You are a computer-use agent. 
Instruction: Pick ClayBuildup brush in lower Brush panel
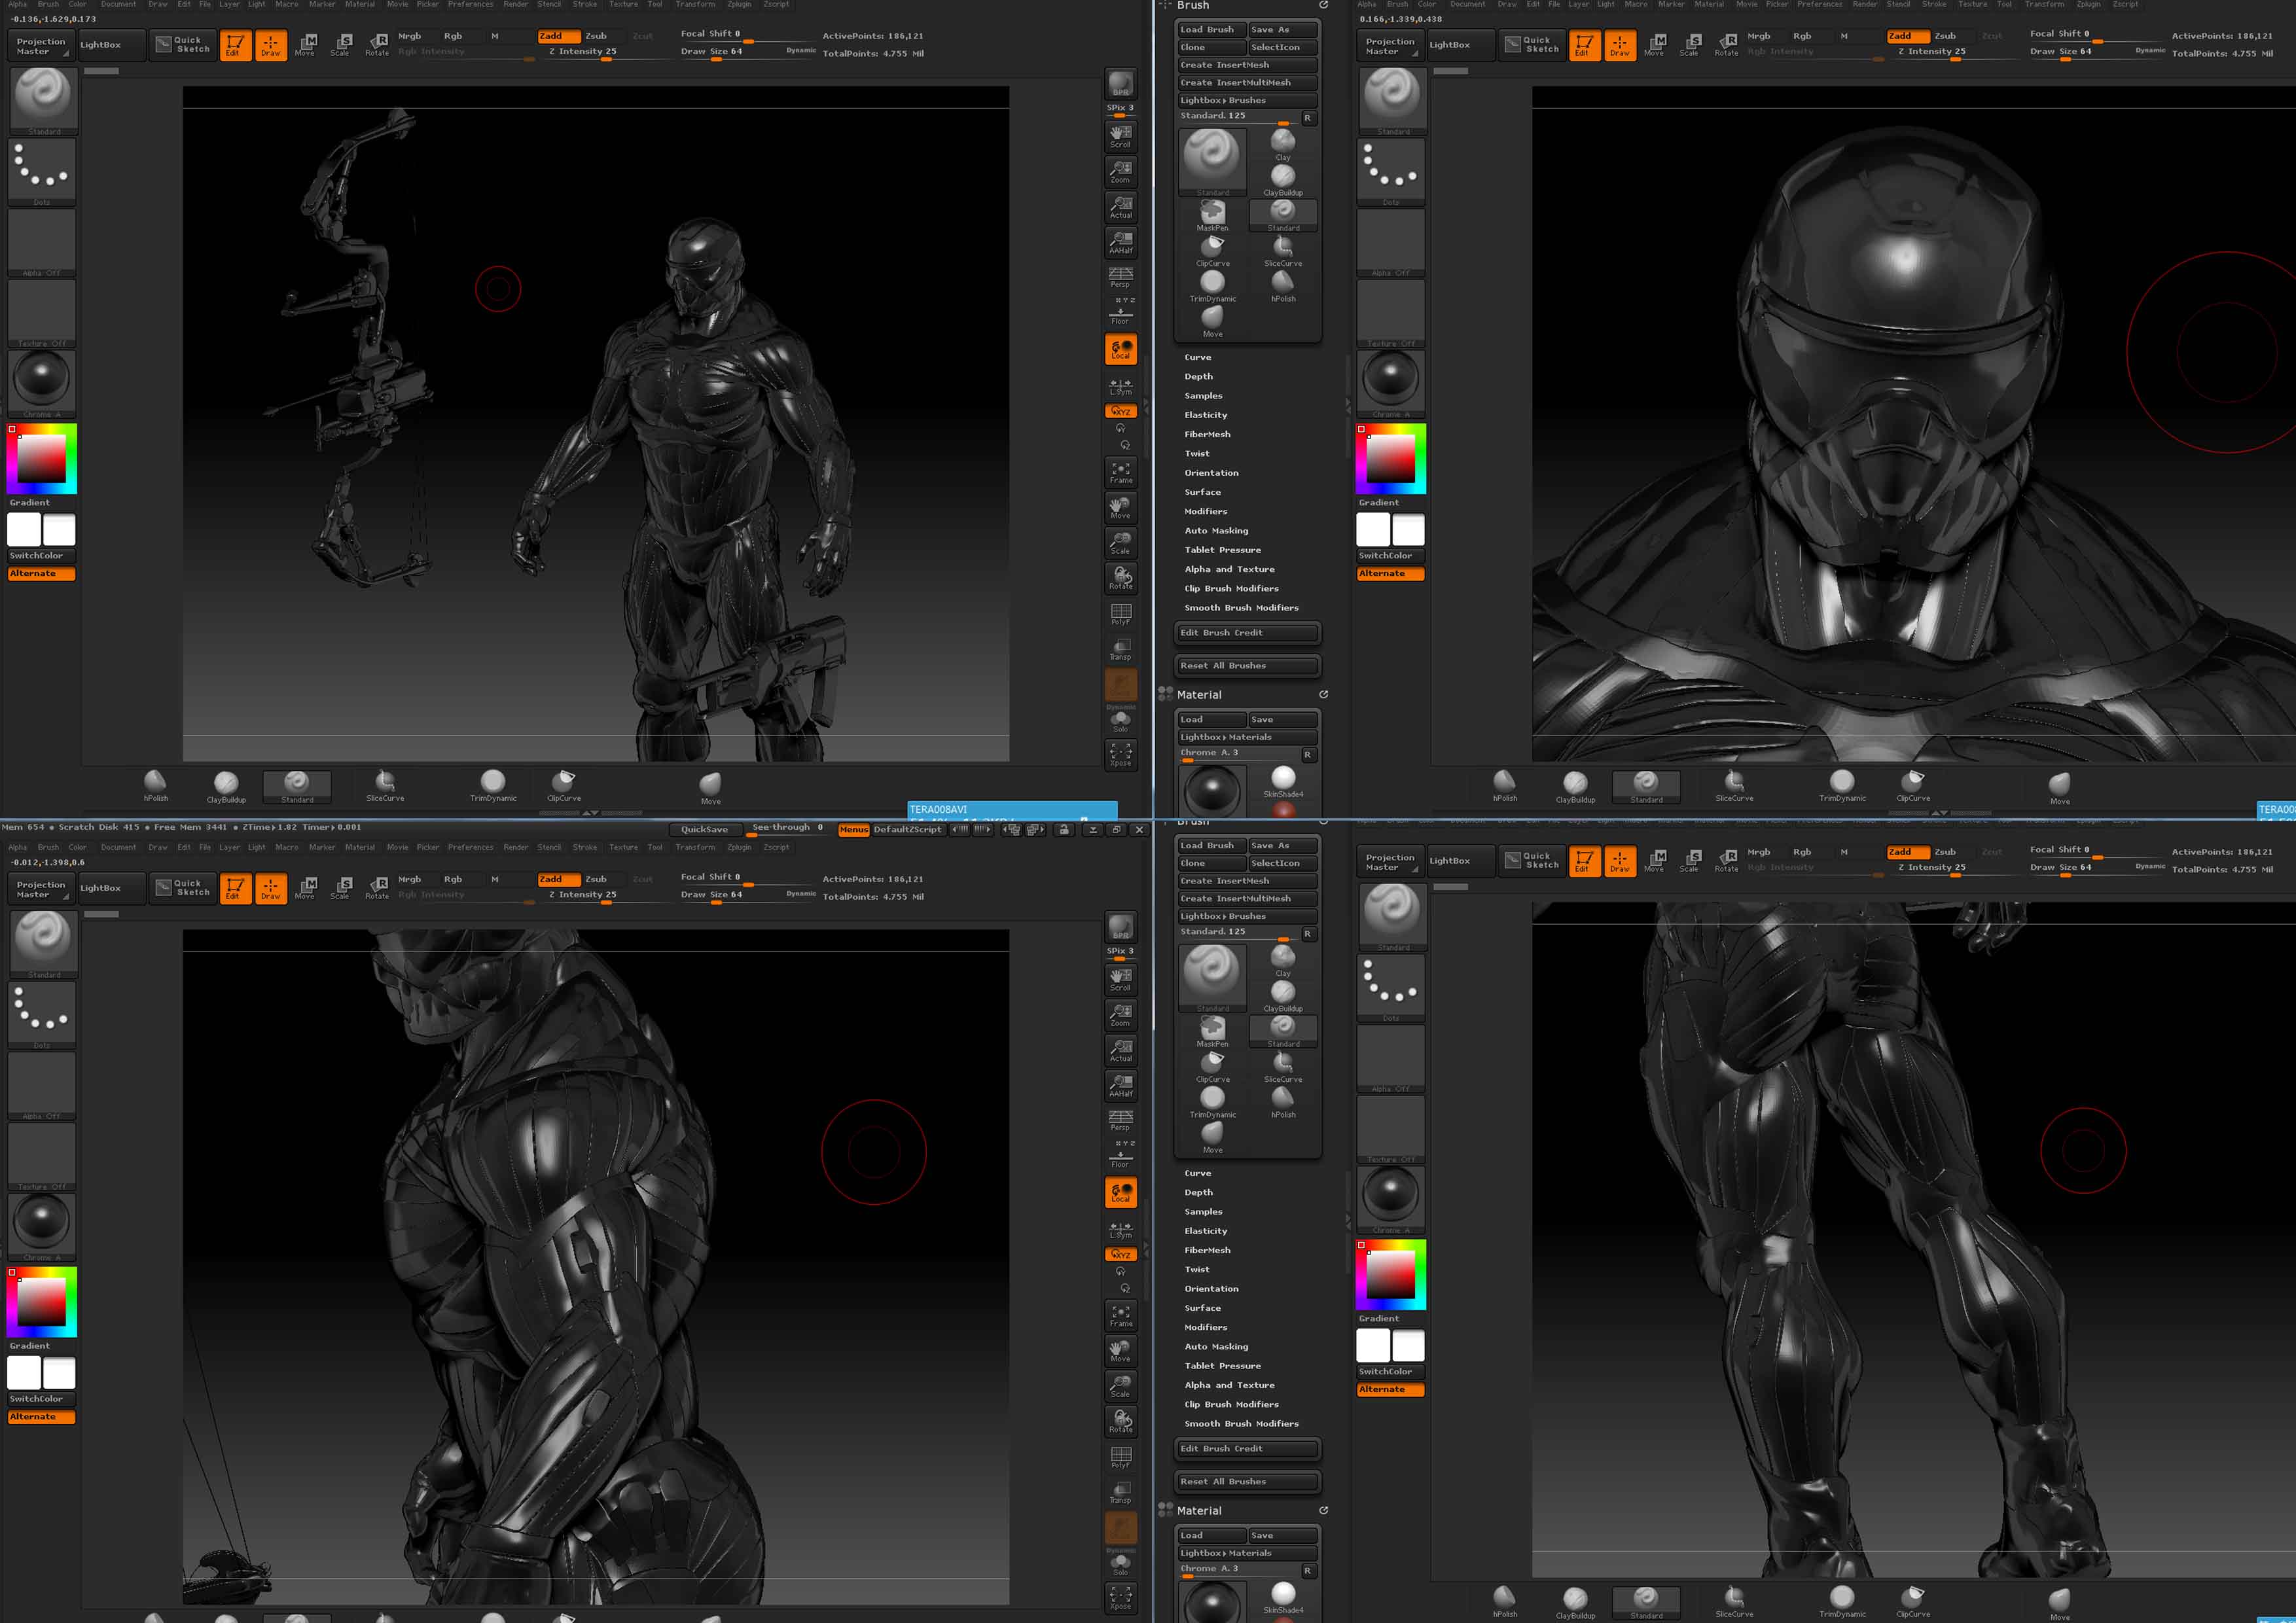[x=1283, y=995]
